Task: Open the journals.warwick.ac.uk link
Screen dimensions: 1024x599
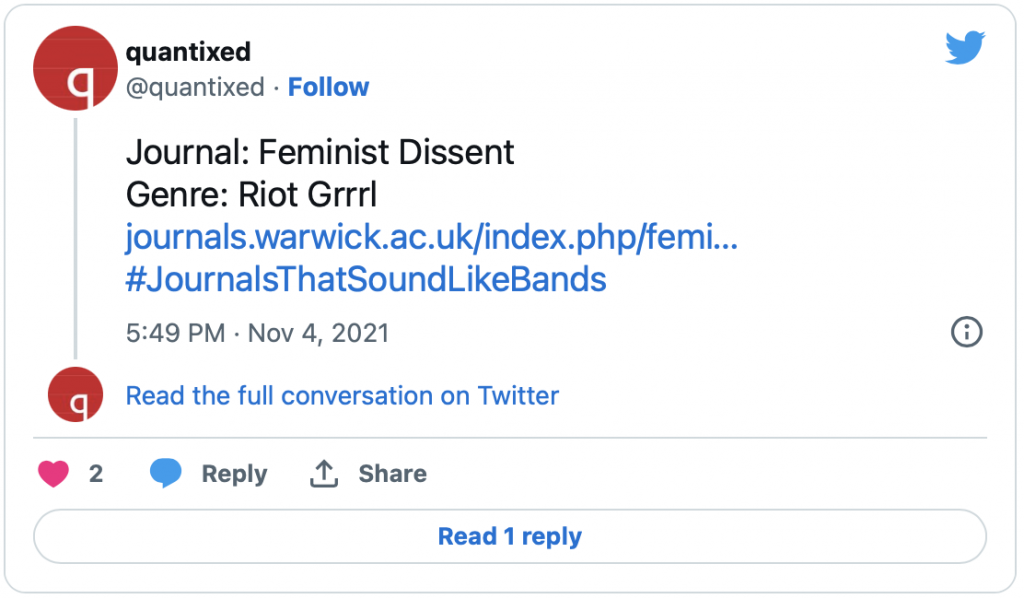Action: click(x=432, y=237)
